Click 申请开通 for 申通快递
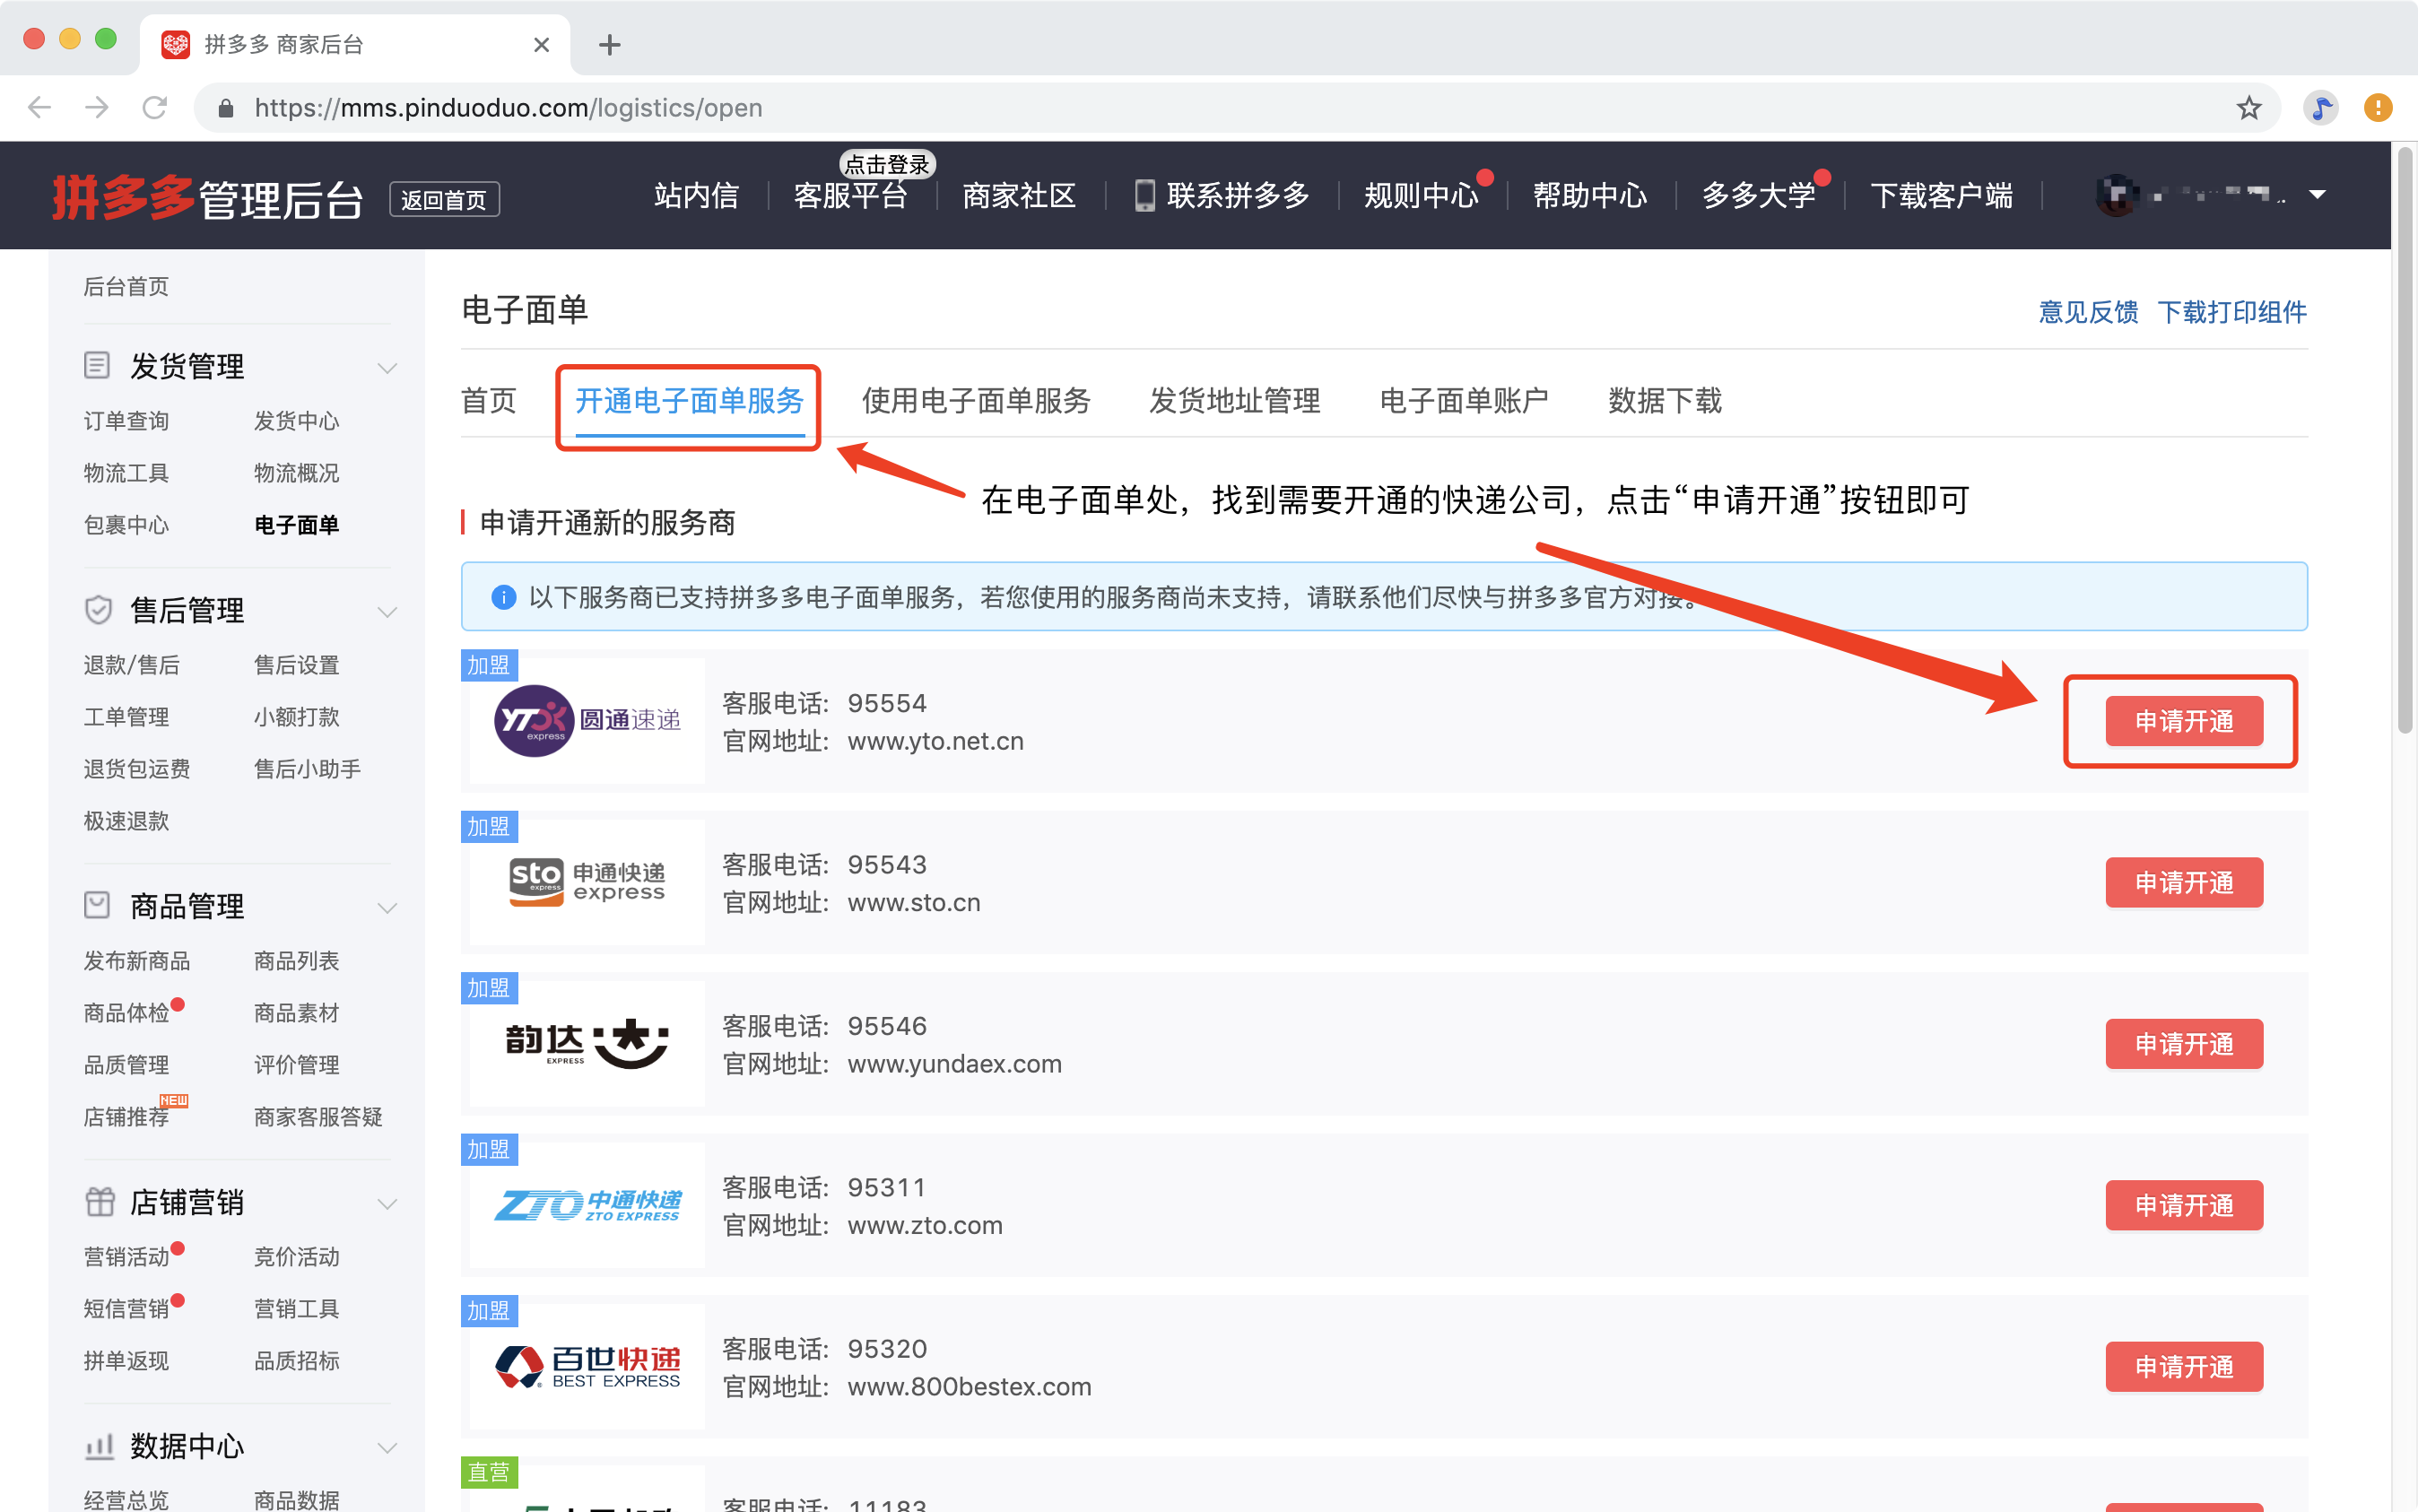This screenshot has height=1512, width=2418. point(2184,882)
